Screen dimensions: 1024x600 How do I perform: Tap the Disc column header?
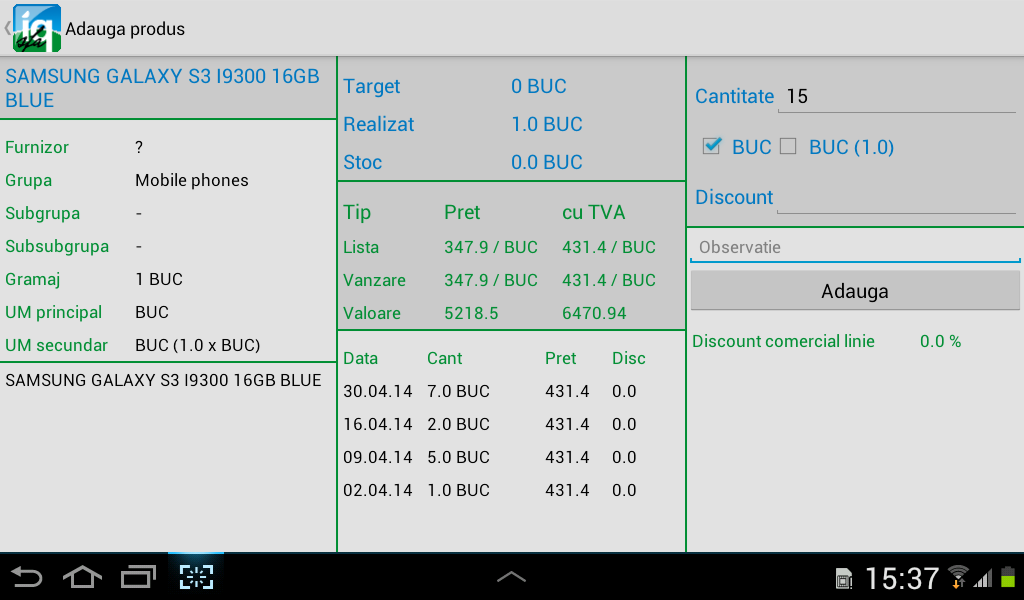point(629,358)
